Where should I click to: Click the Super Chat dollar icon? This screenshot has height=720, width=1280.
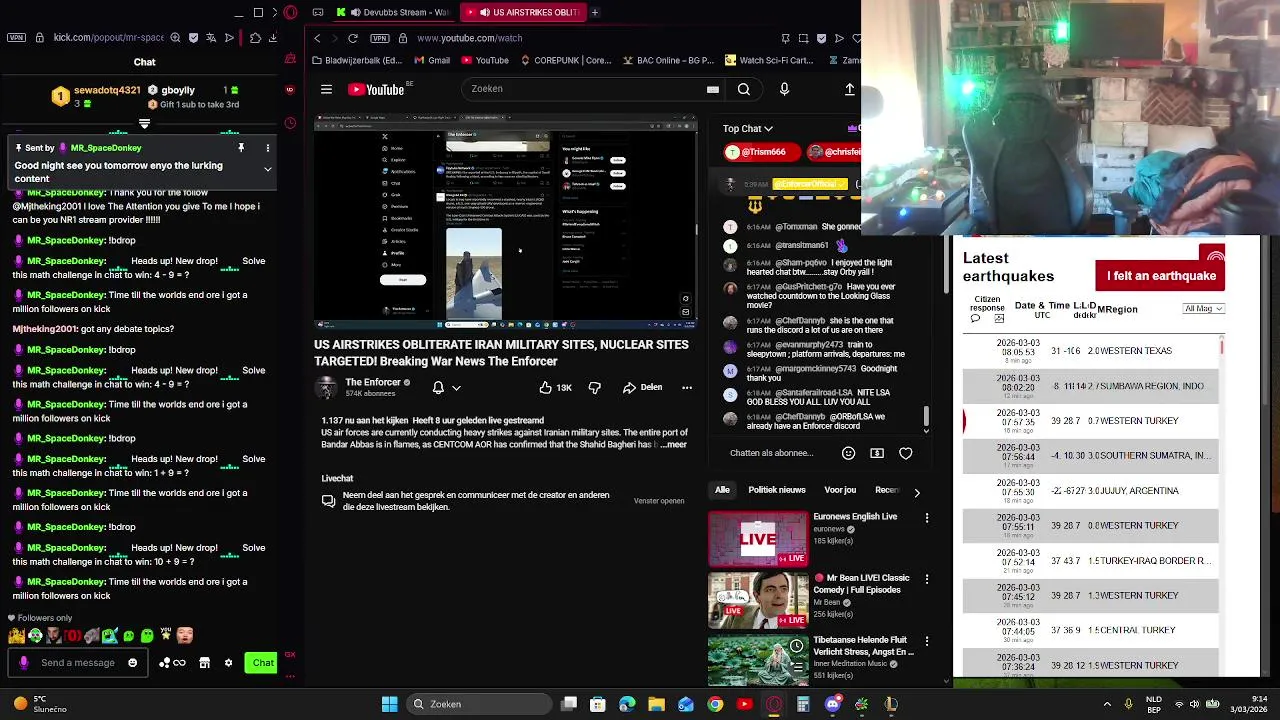(x=877, y=453)
